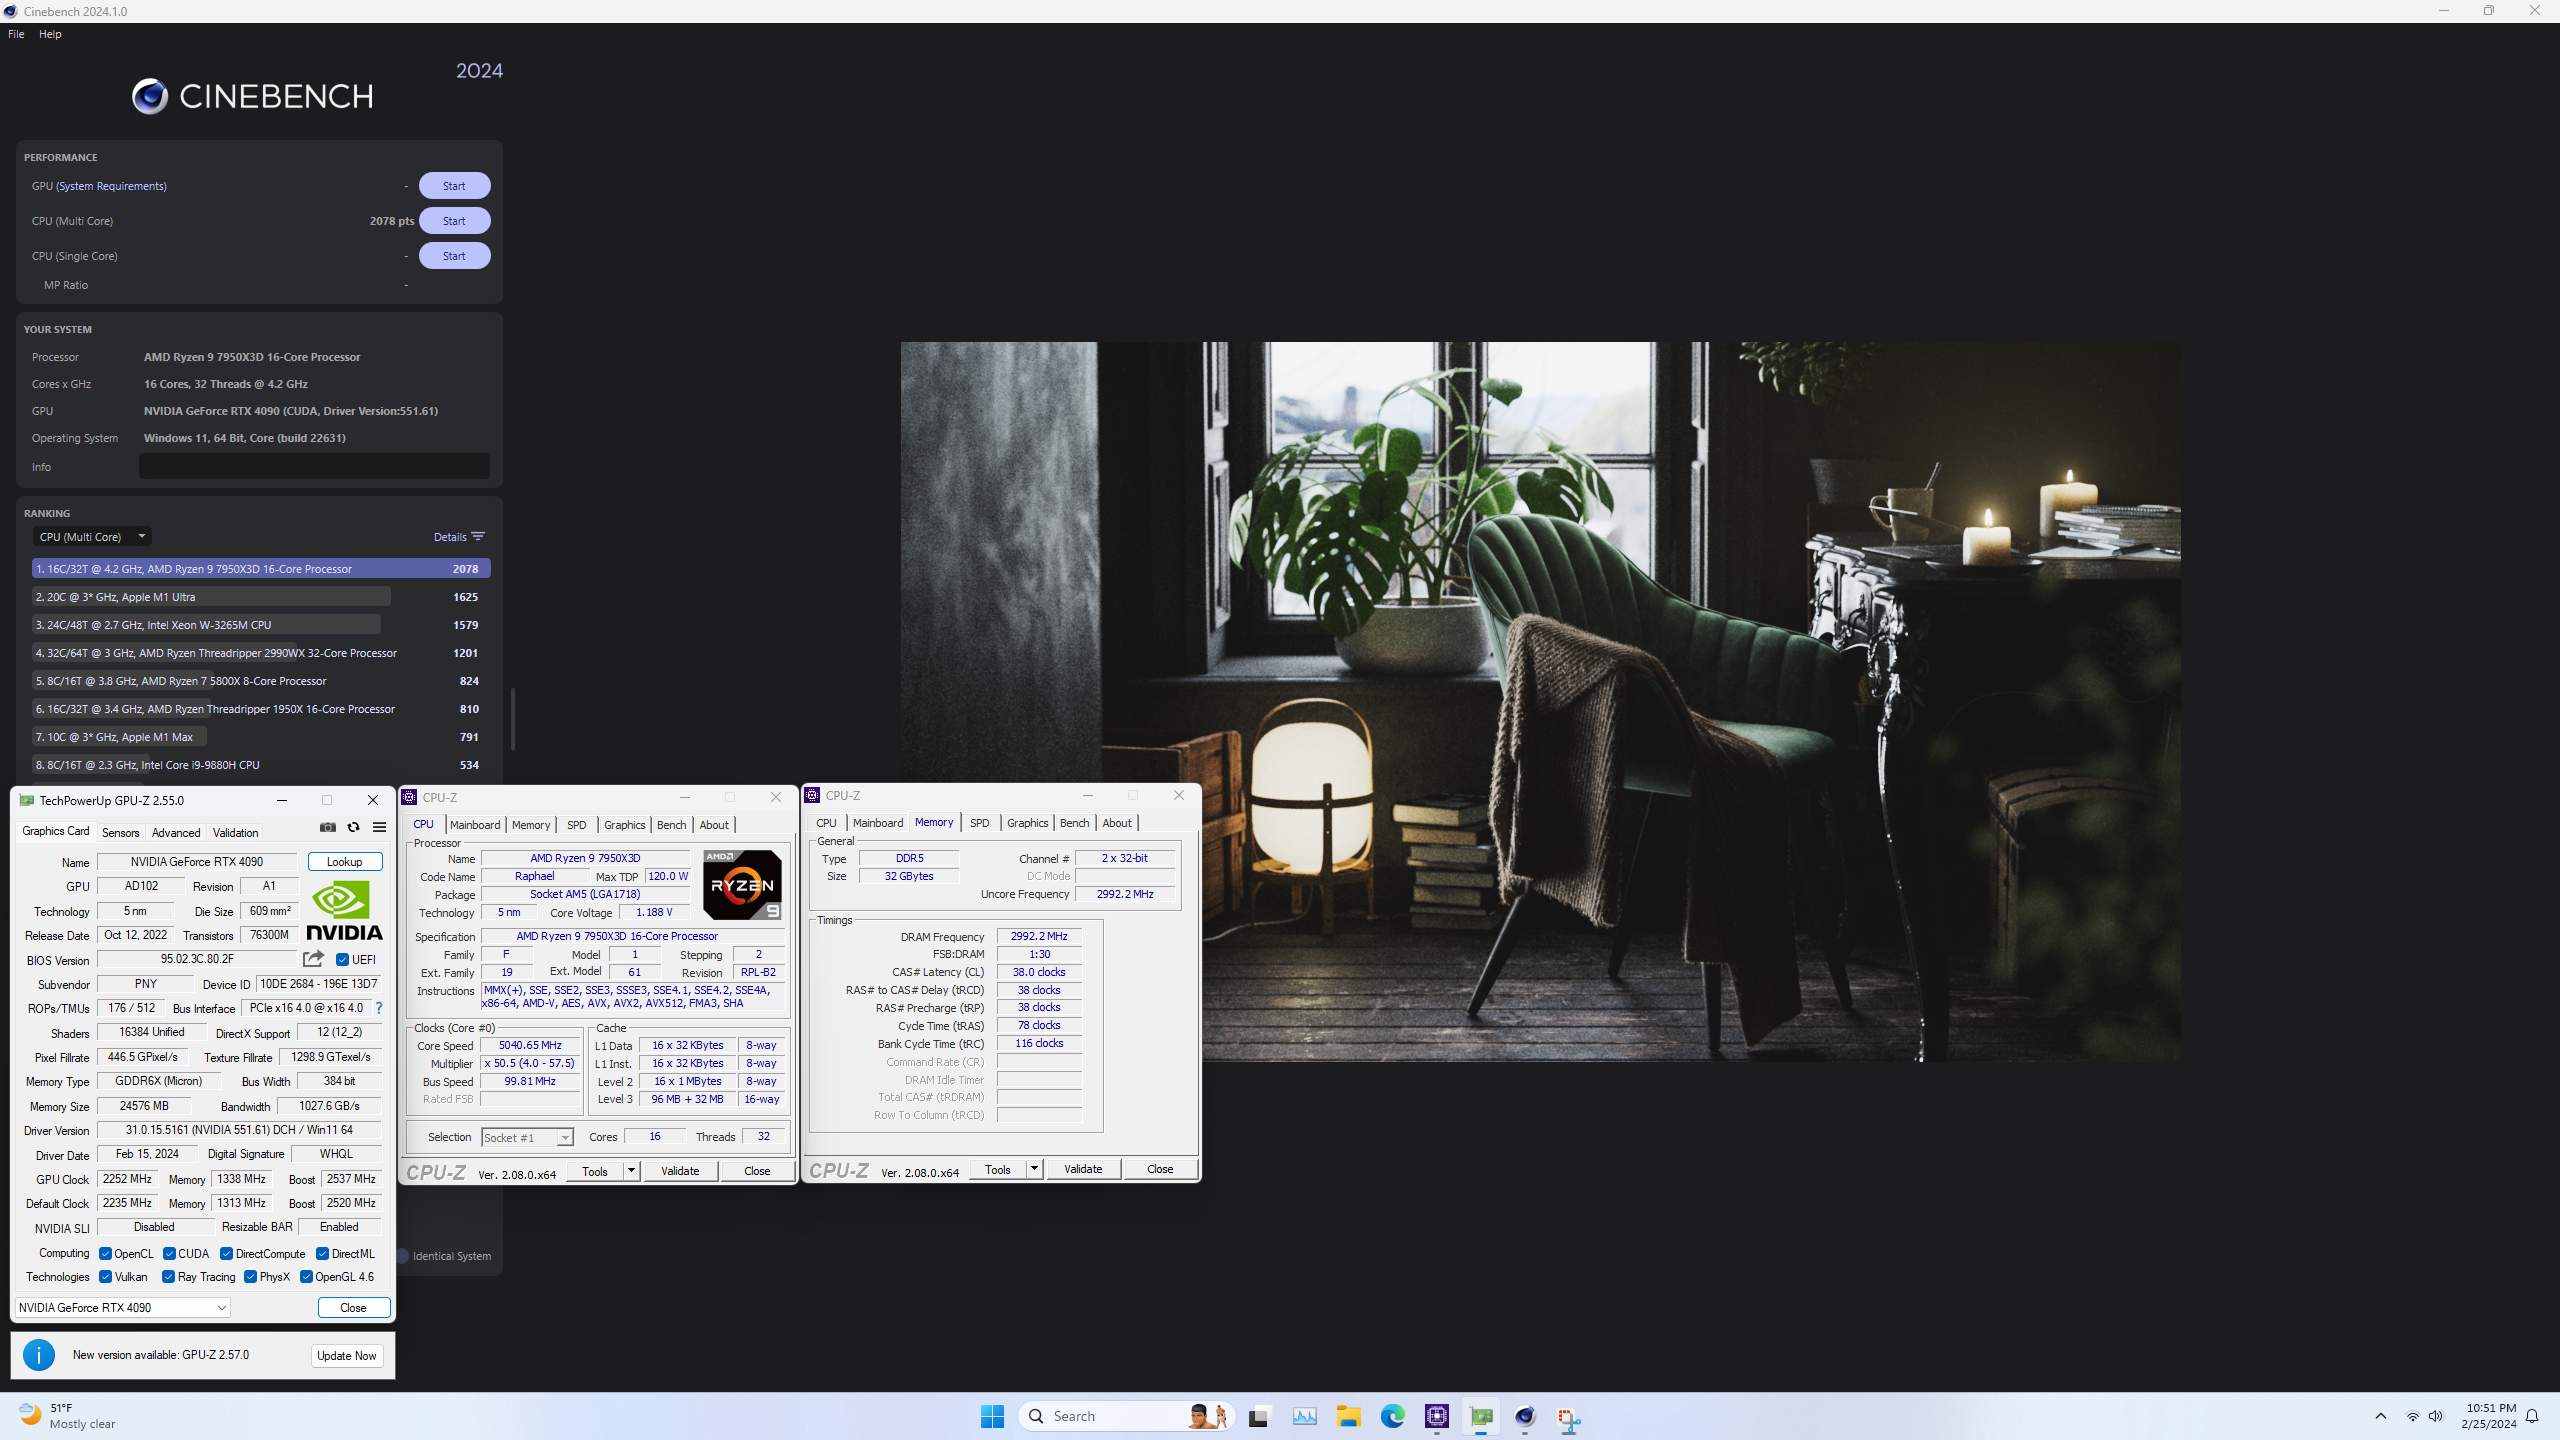Screen dimensions: 2560x1440
Task: Click the Cinebench rendered room image
Action: [1540, 701]
